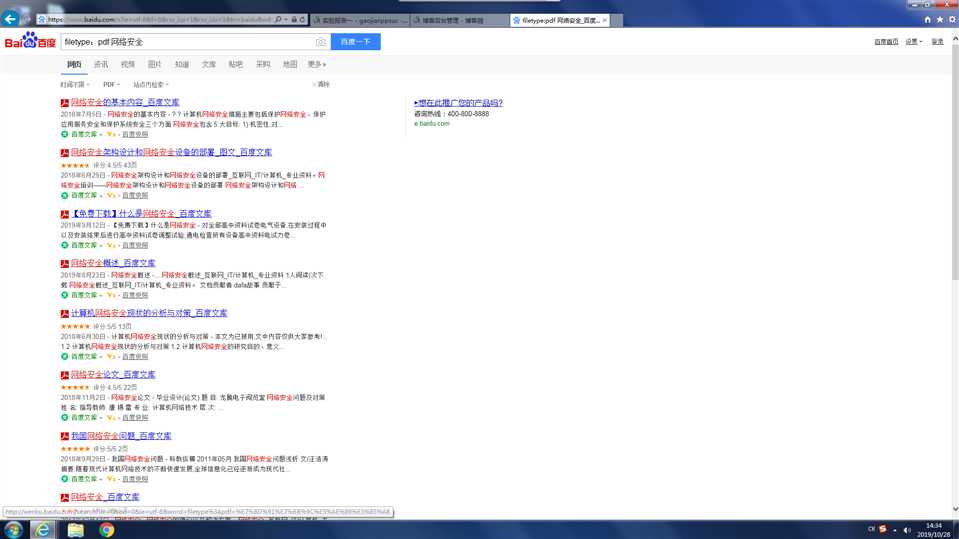The width and height of the screenshot is (959, 539).
Task: Click PDF icon beside 网络安全的基本内容 result
Action: pyautogui.click(x=64, y=103)
